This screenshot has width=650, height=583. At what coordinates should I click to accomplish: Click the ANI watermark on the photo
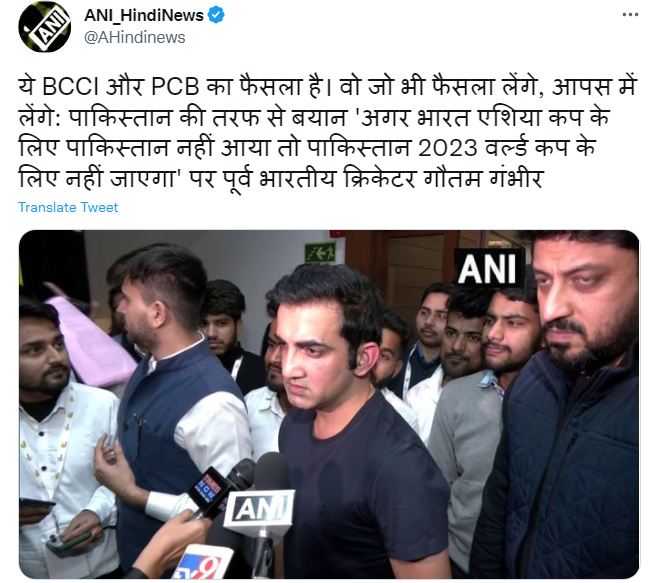pyautogui.click(x=488, y=268)
